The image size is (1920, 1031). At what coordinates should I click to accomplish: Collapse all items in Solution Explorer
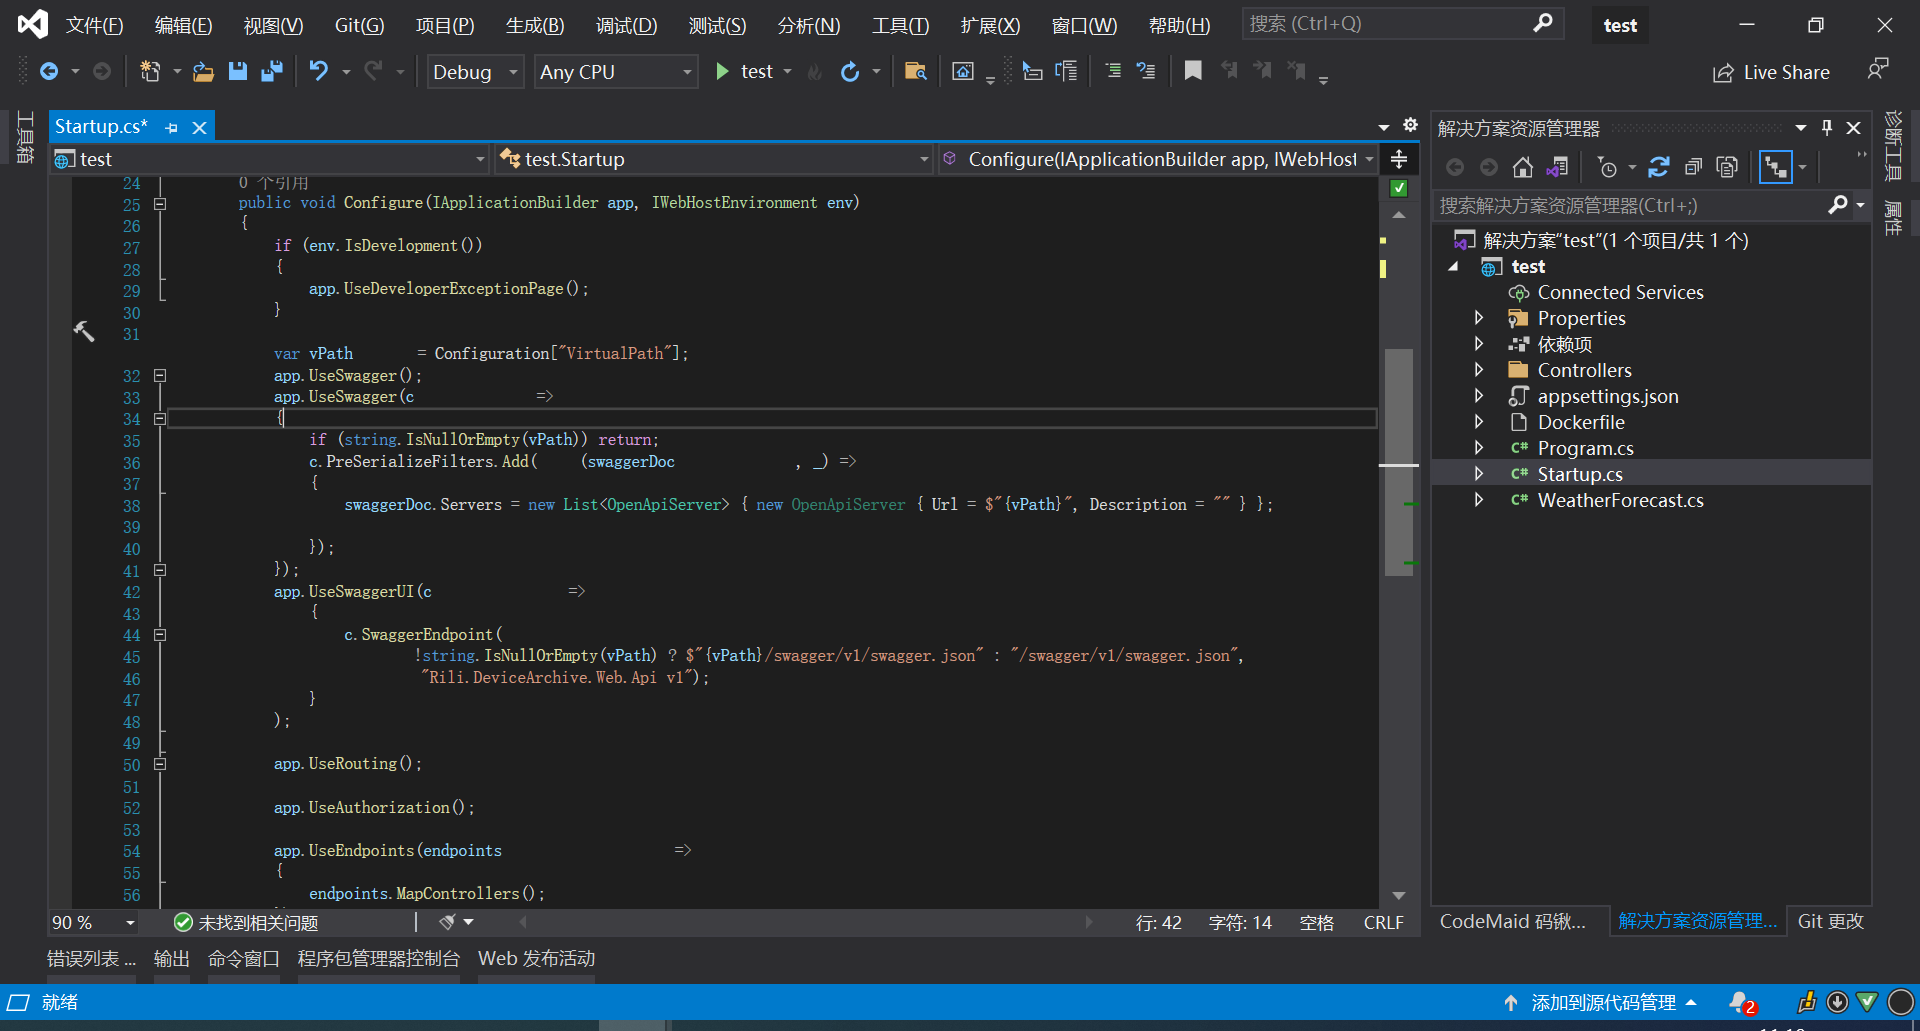[x=1693, y=167]
